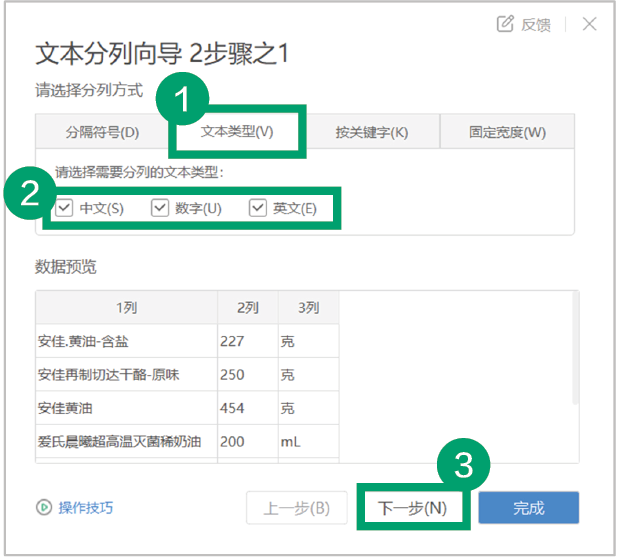Click the feedback (反馈) pencil icon
617x559 pixels.
coord(505,24)
